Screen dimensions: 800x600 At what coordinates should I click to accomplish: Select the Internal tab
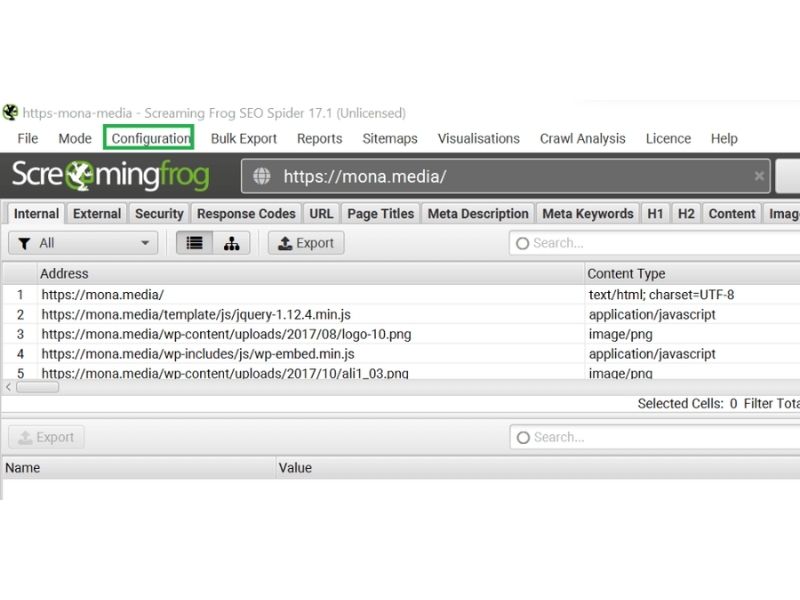[36, 213]
